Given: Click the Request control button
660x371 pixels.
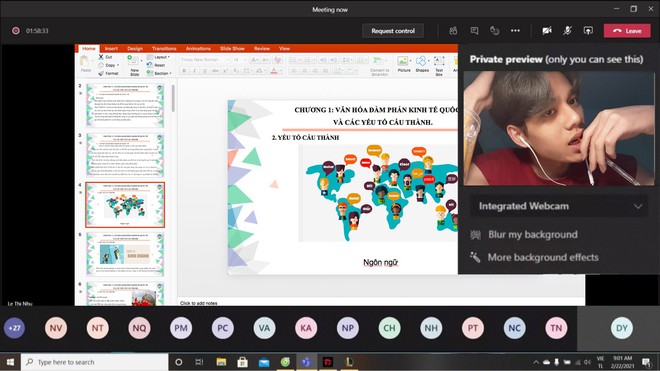Looking at the screenshot, I should click(x=393, y=31).
